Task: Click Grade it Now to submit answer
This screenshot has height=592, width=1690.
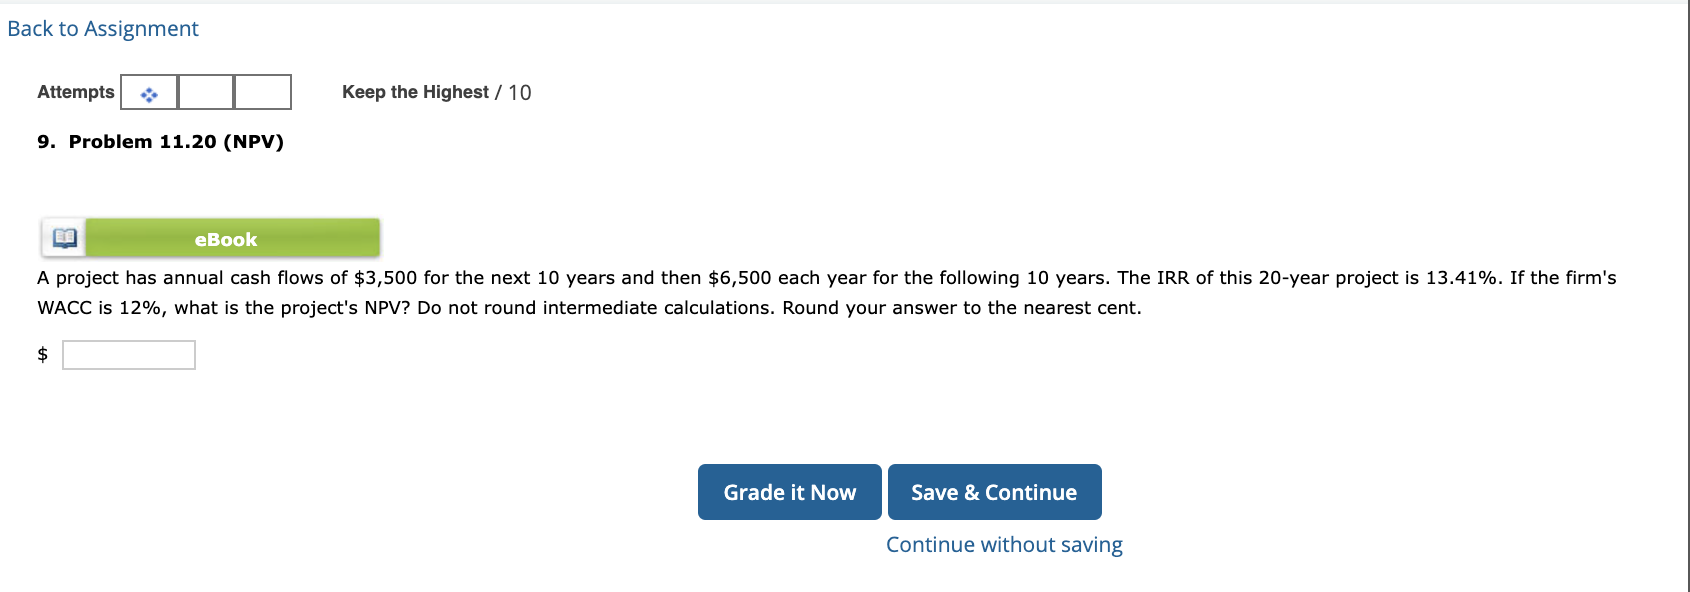Action: (x=789, y=492)
